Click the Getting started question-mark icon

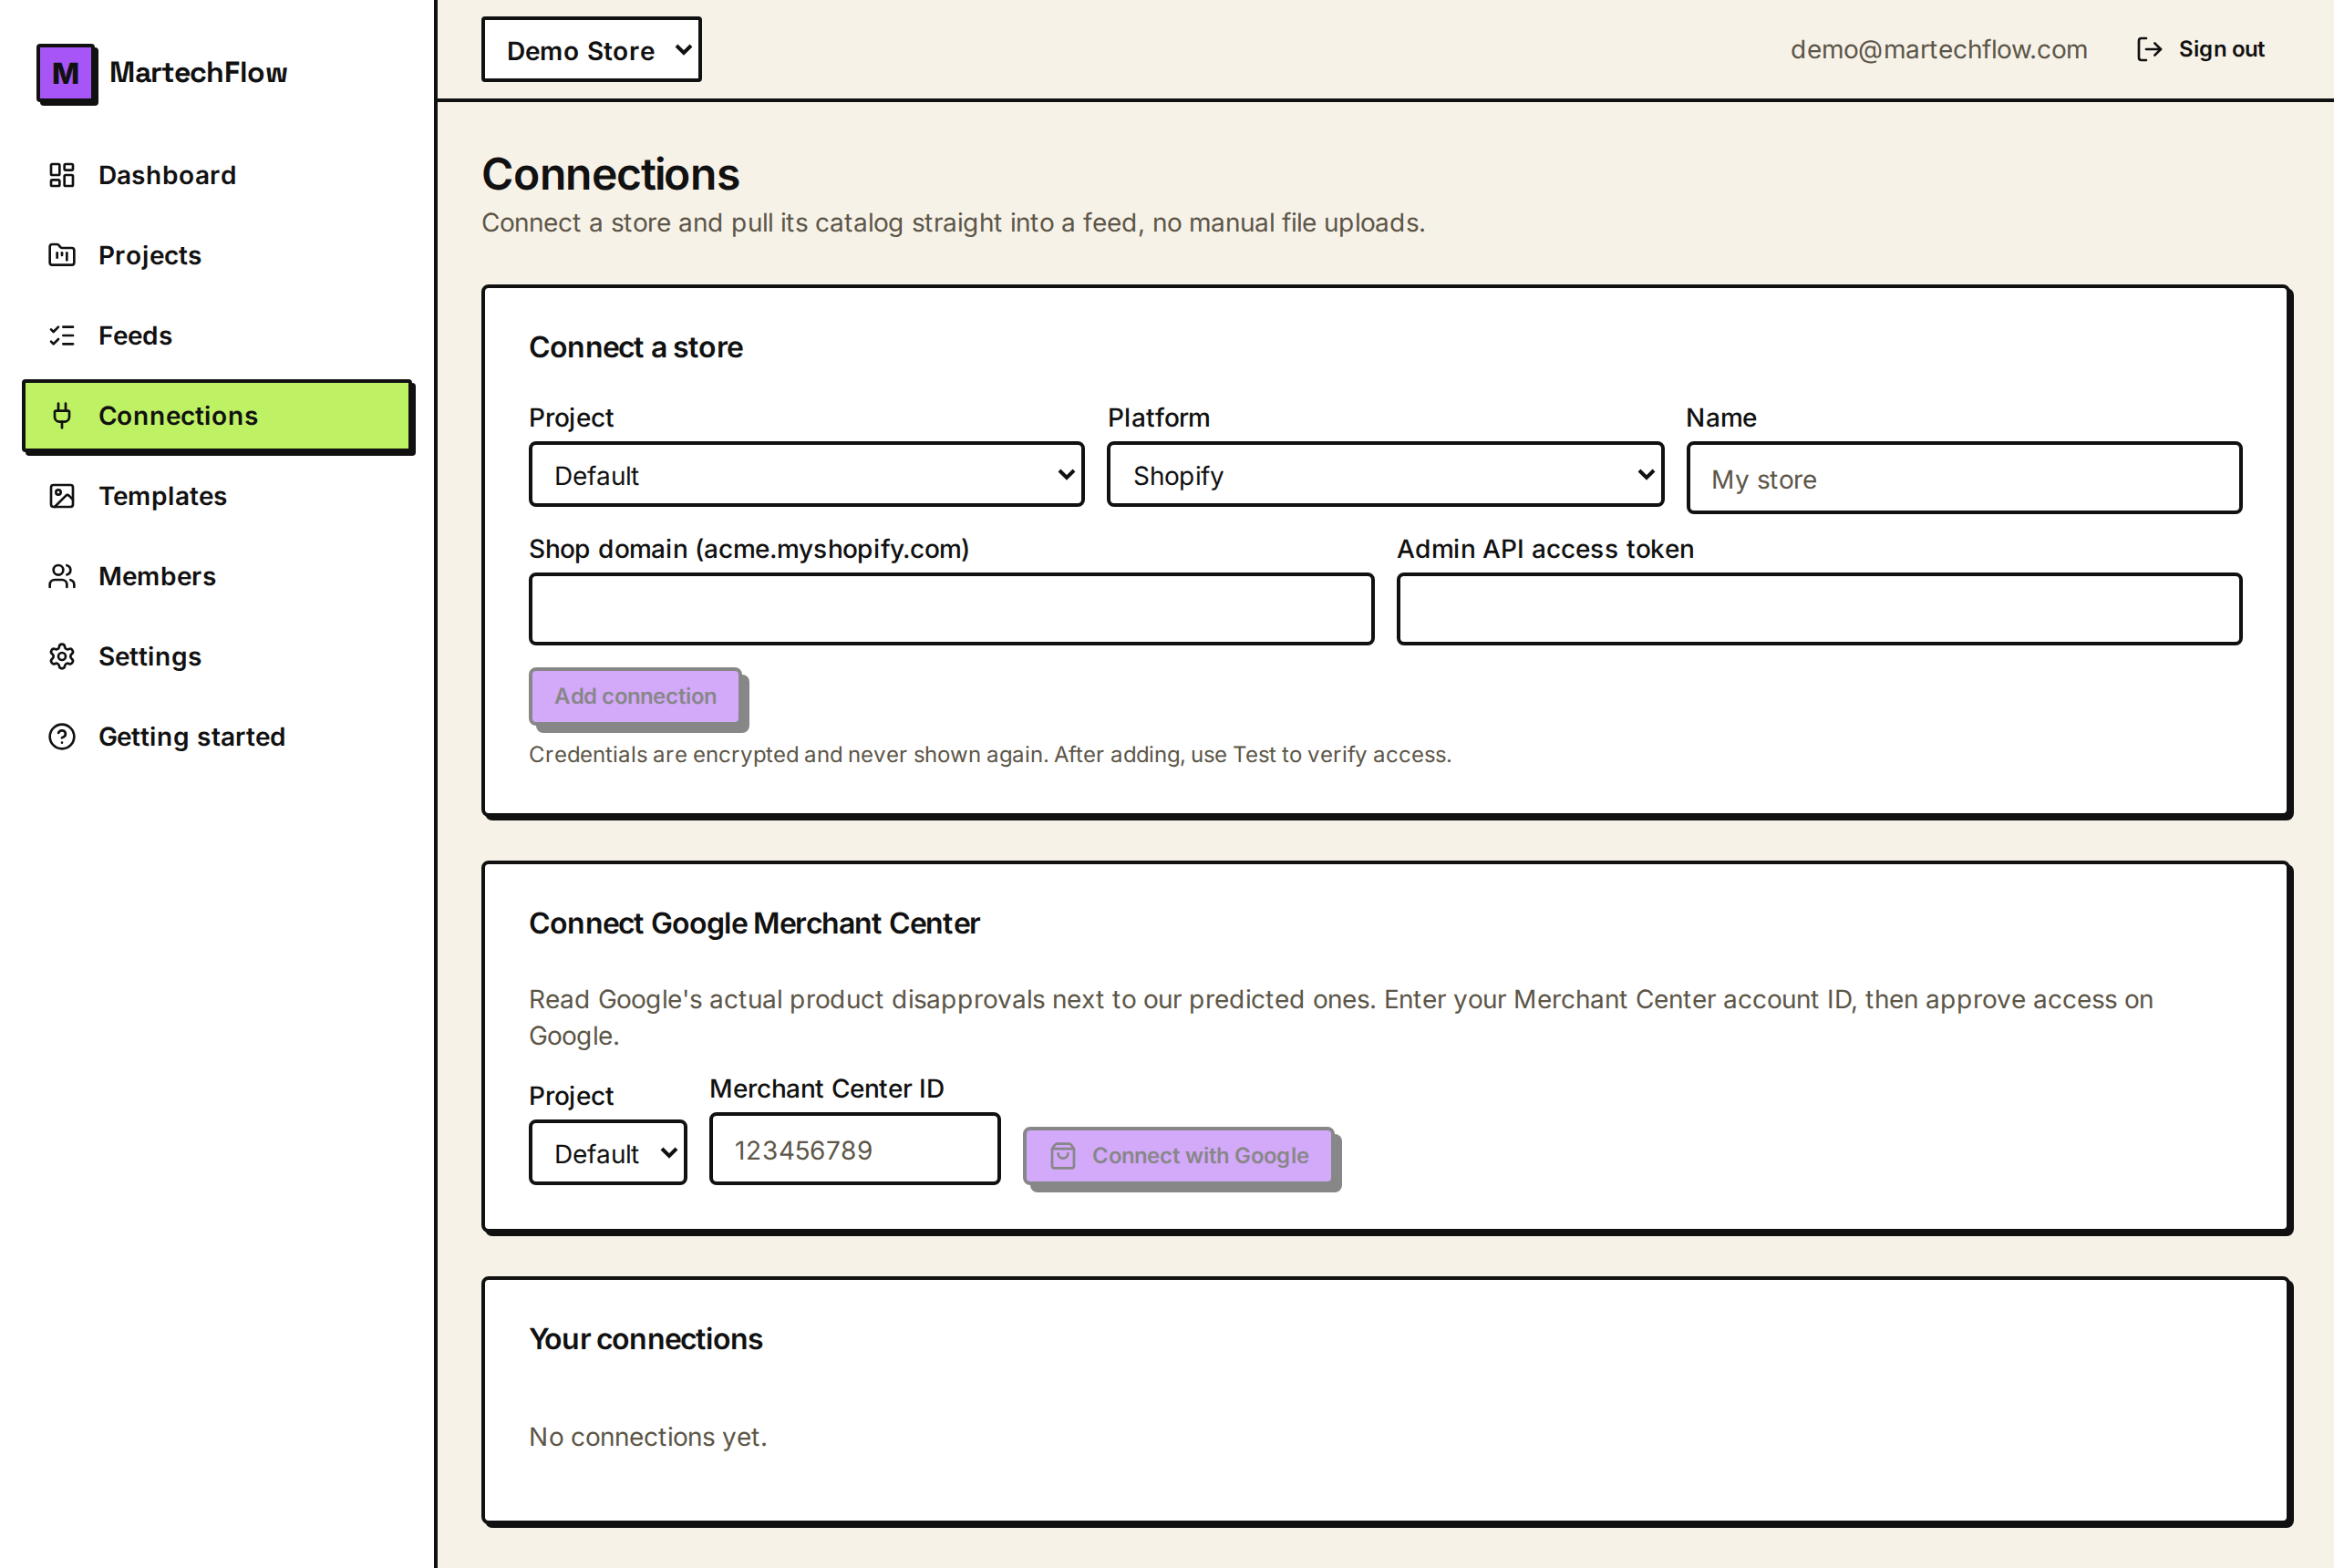(62, 736)
